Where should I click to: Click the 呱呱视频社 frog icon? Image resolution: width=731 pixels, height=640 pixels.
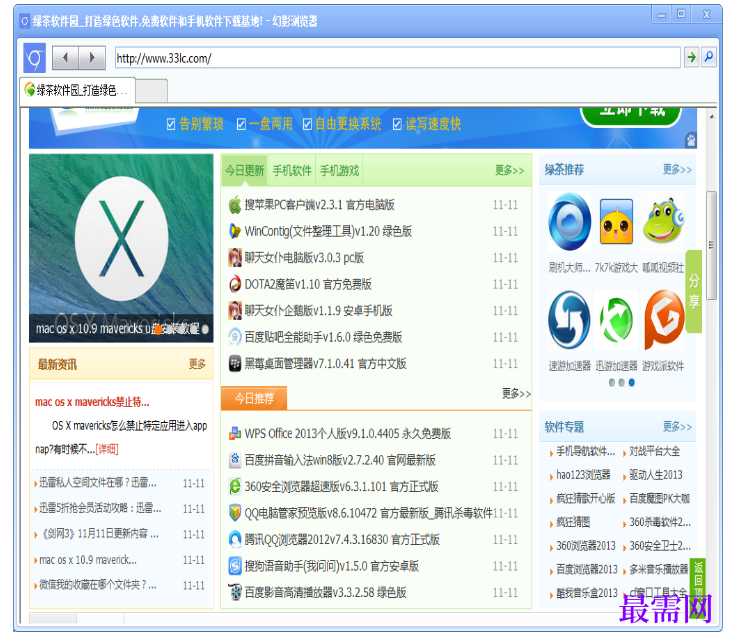tap(662, 221)
